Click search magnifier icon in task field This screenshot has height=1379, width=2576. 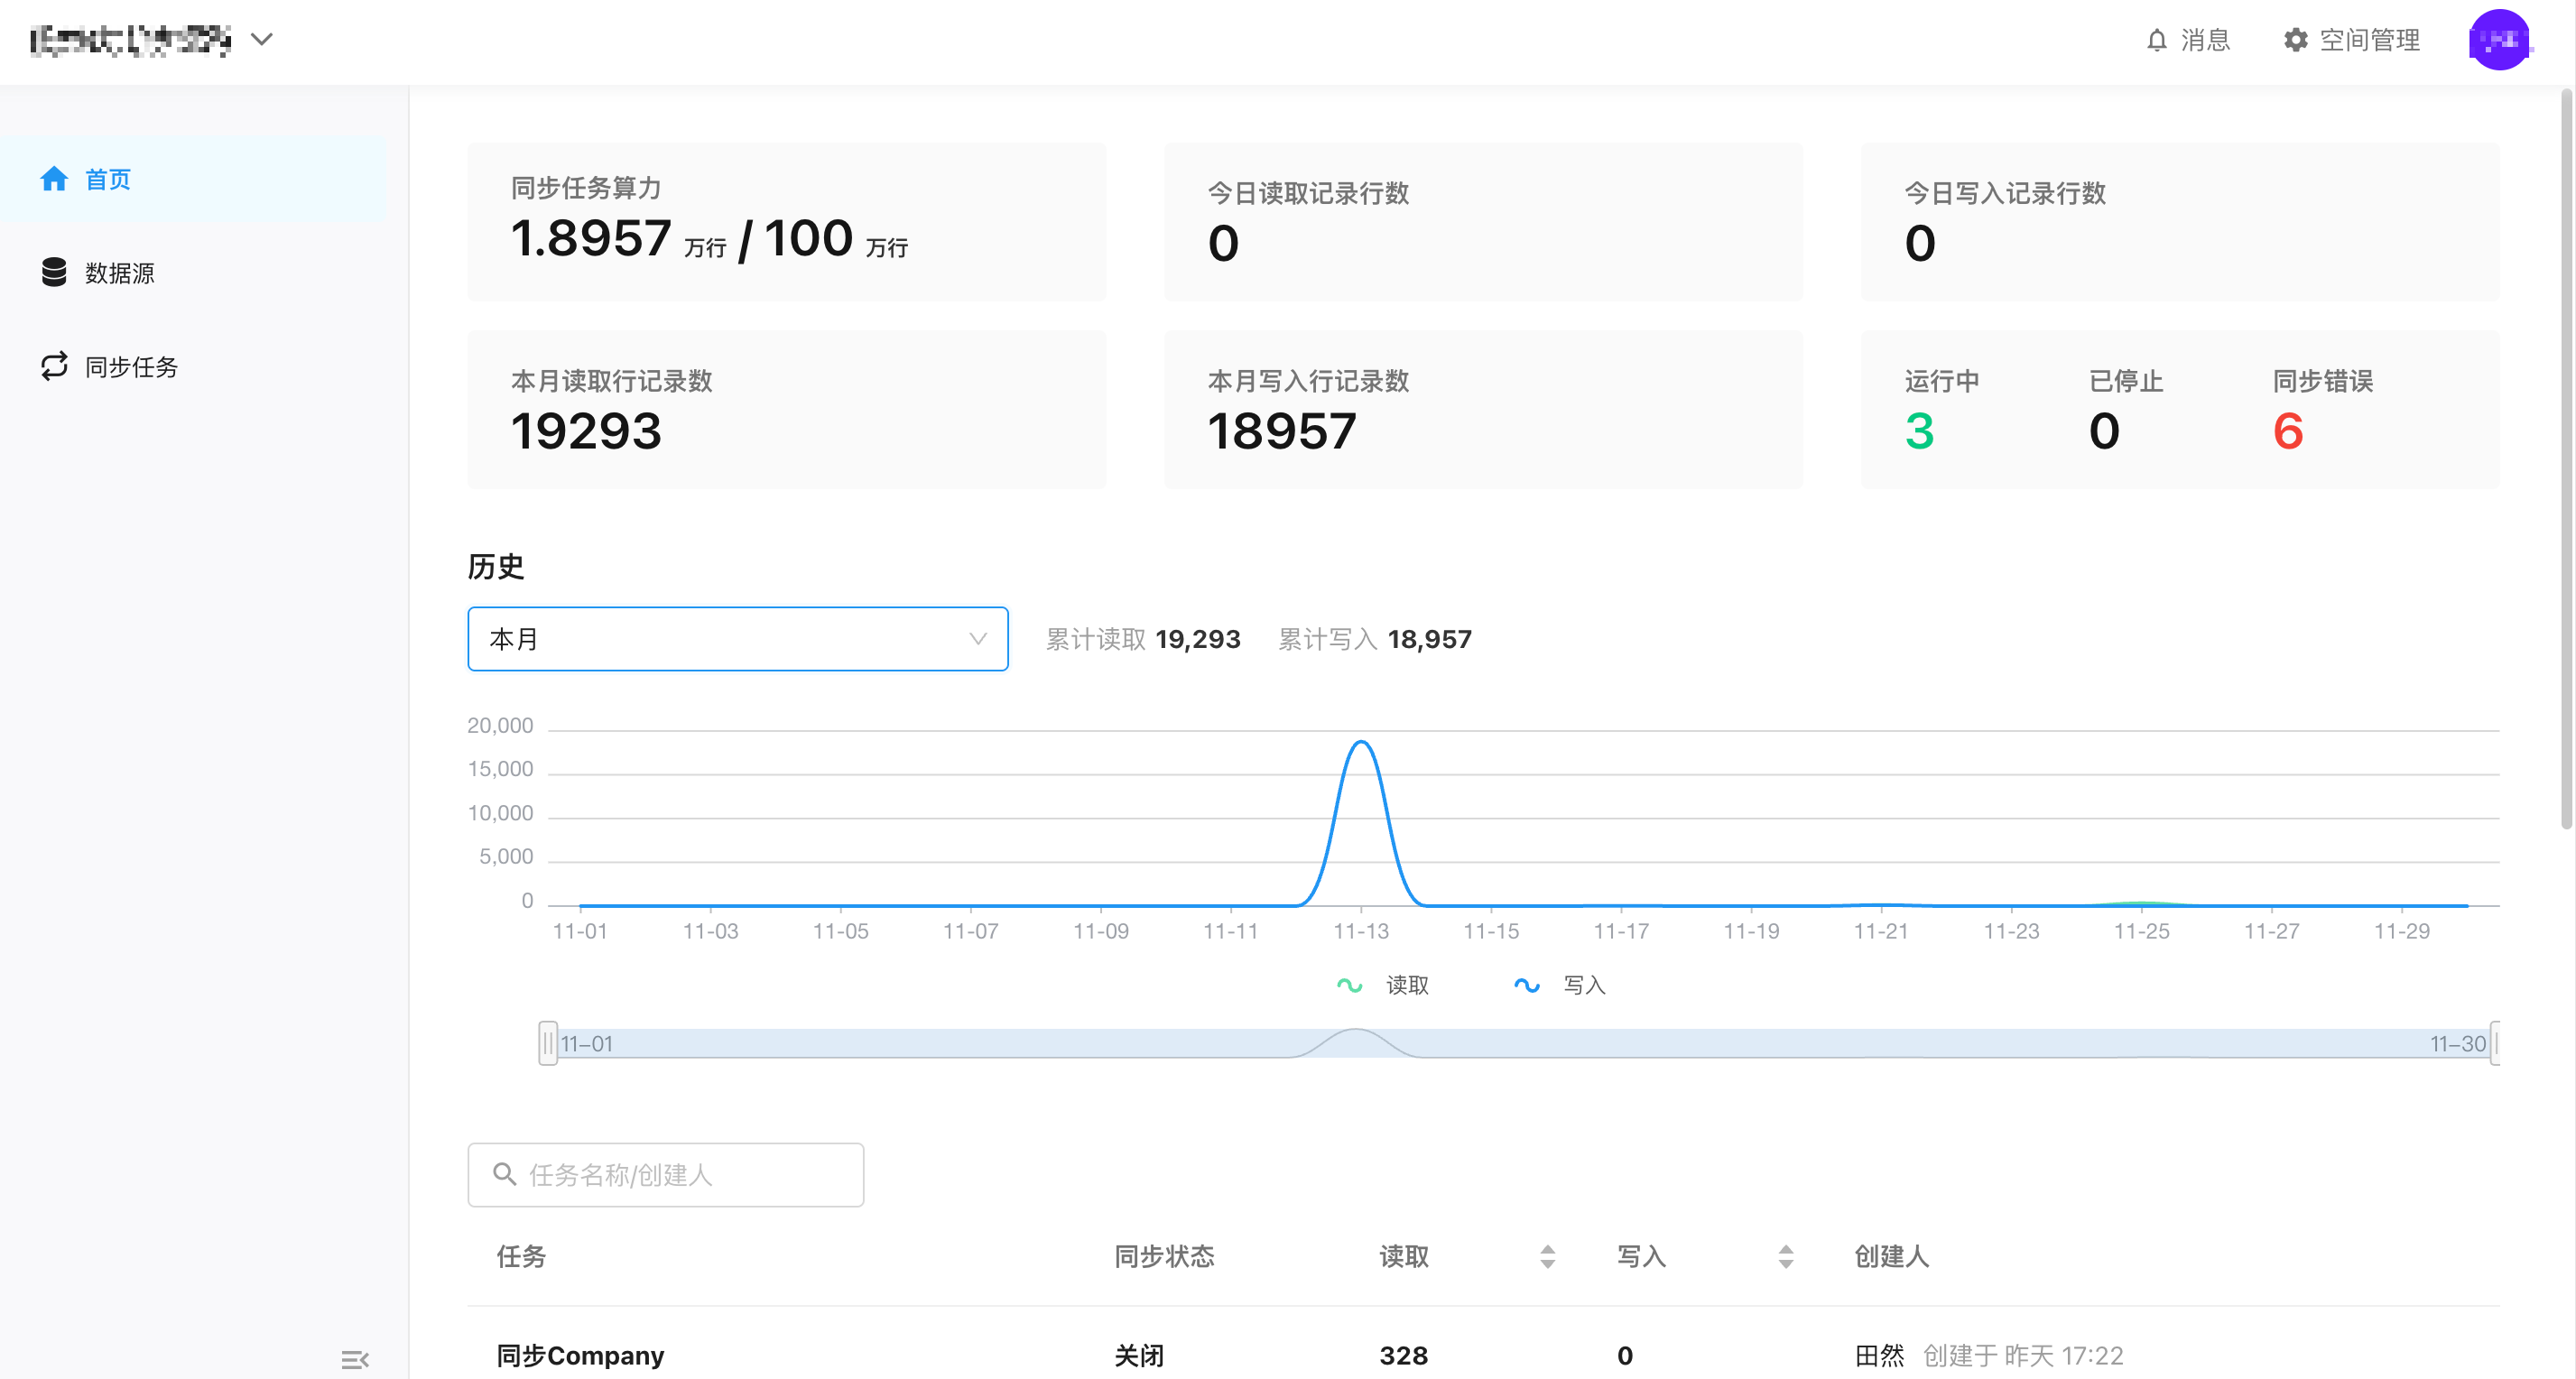click(505, 1174)
